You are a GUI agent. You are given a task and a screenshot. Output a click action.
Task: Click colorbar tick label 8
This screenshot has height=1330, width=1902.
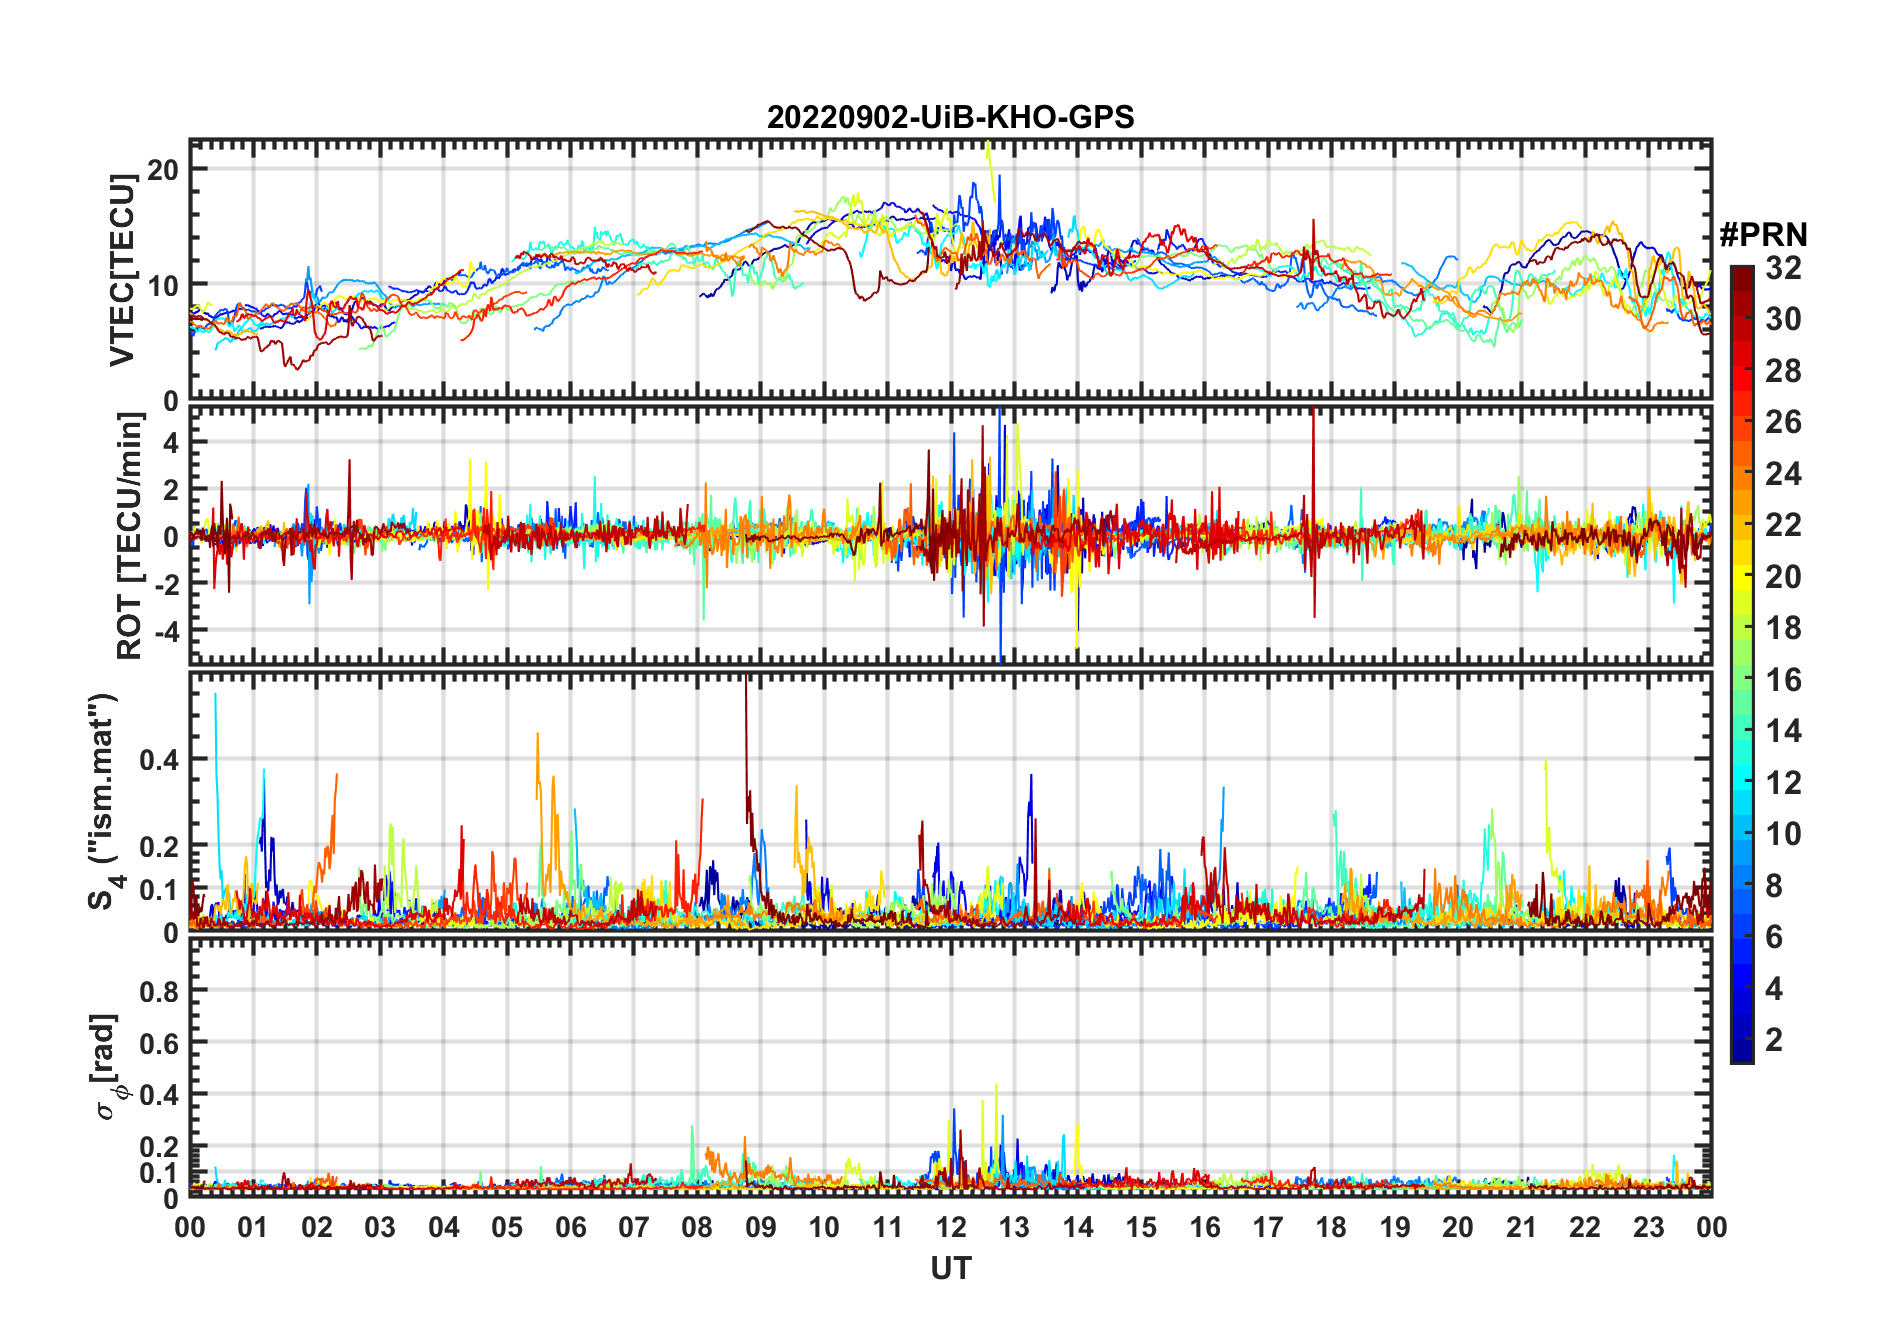pyautogui.click(x=1774, y=885)
